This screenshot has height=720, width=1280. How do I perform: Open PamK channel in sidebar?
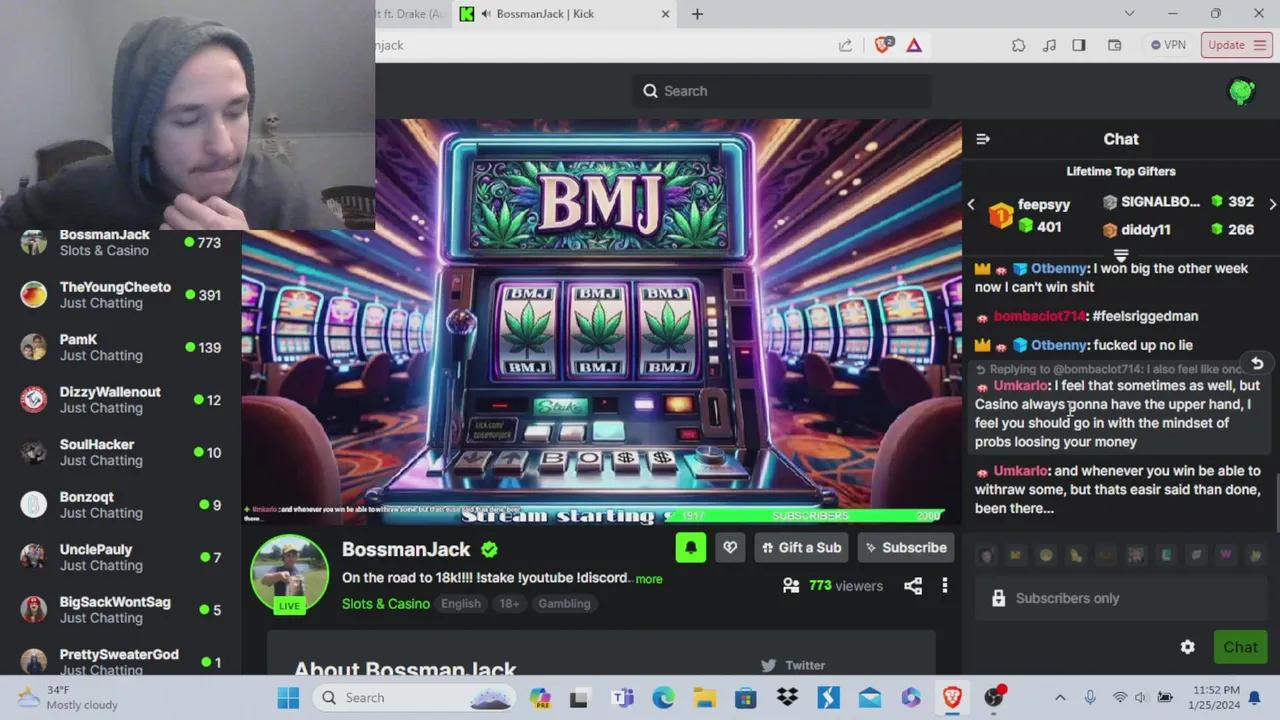coord(120,347)
